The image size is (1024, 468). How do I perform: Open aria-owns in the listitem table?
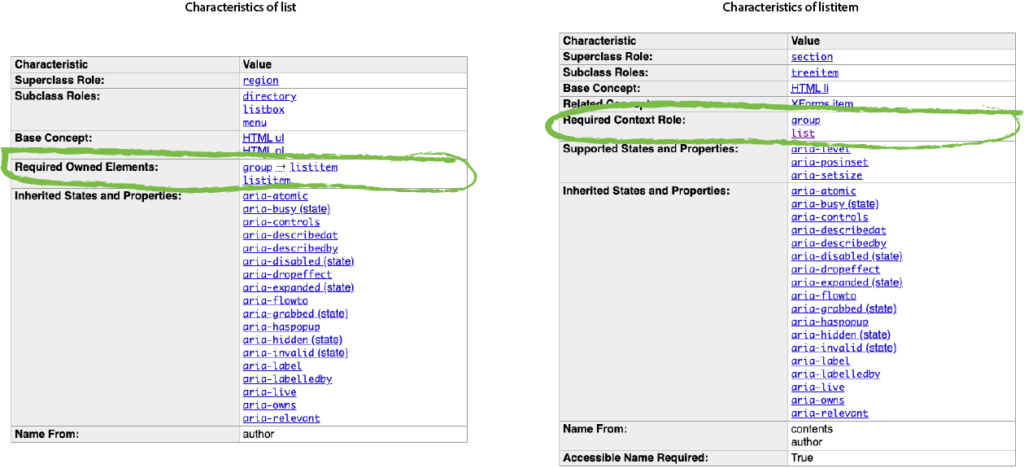coord(818,399)
